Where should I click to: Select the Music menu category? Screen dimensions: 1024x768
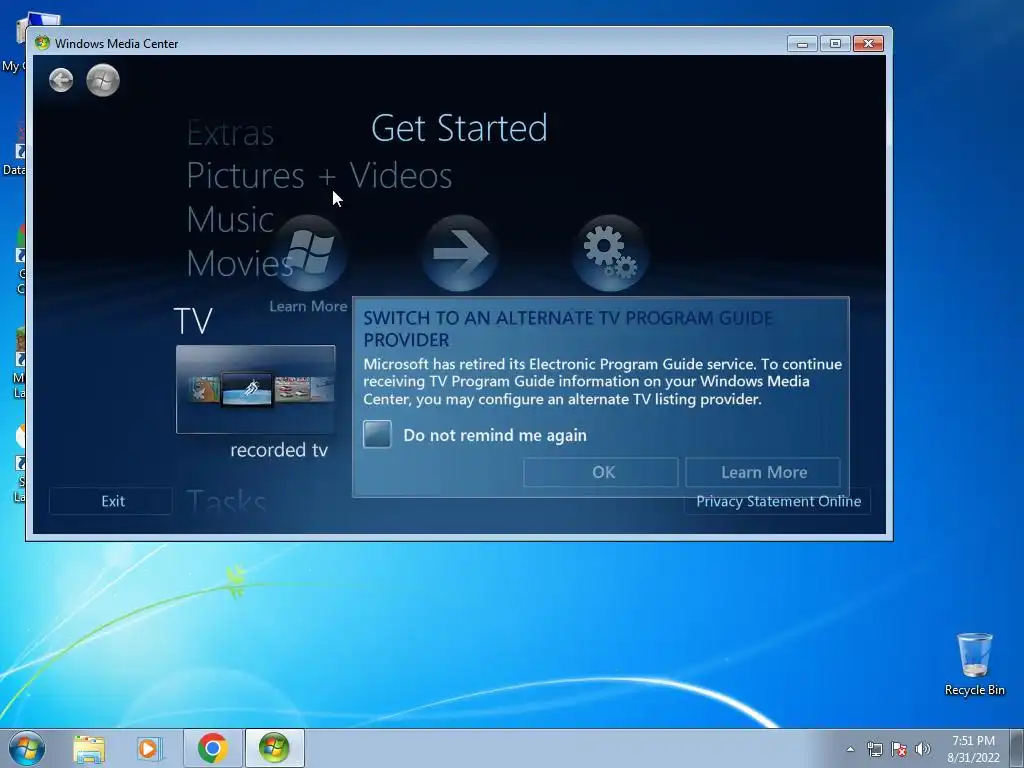(230, 219)
